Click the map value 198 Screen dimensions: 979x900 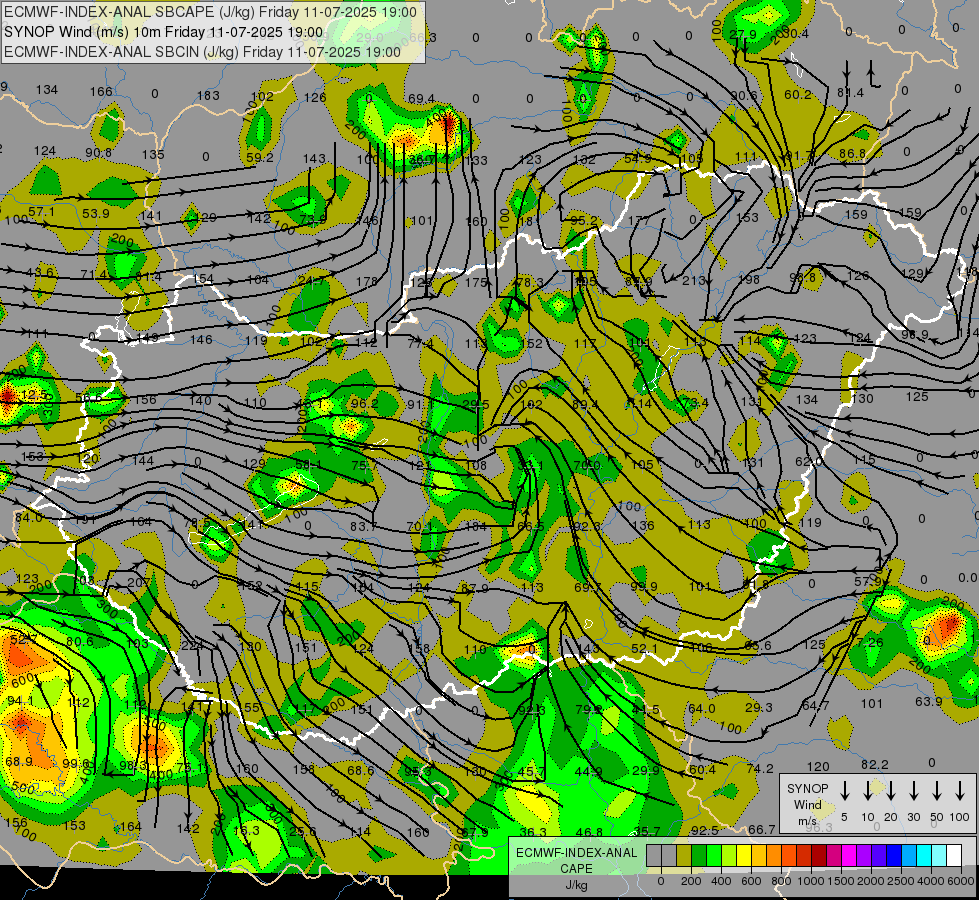click(x=749, y=279)
